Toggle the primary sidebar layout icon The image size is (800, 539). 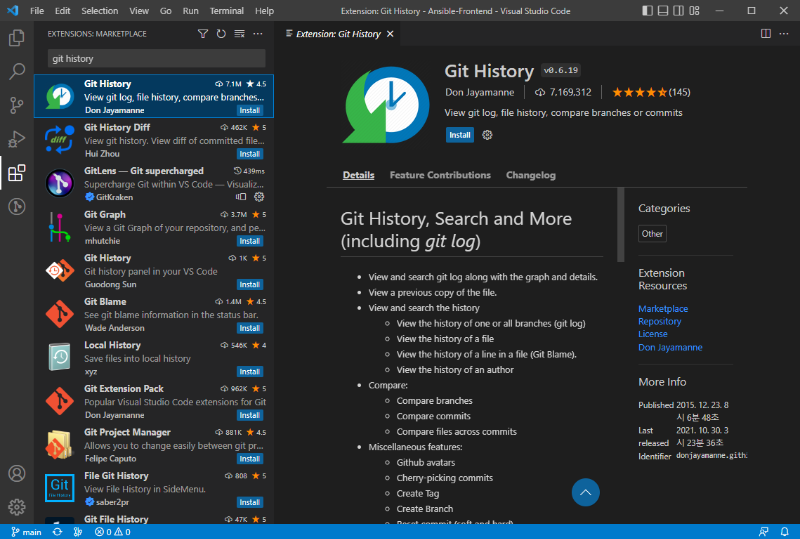[647, 11]
